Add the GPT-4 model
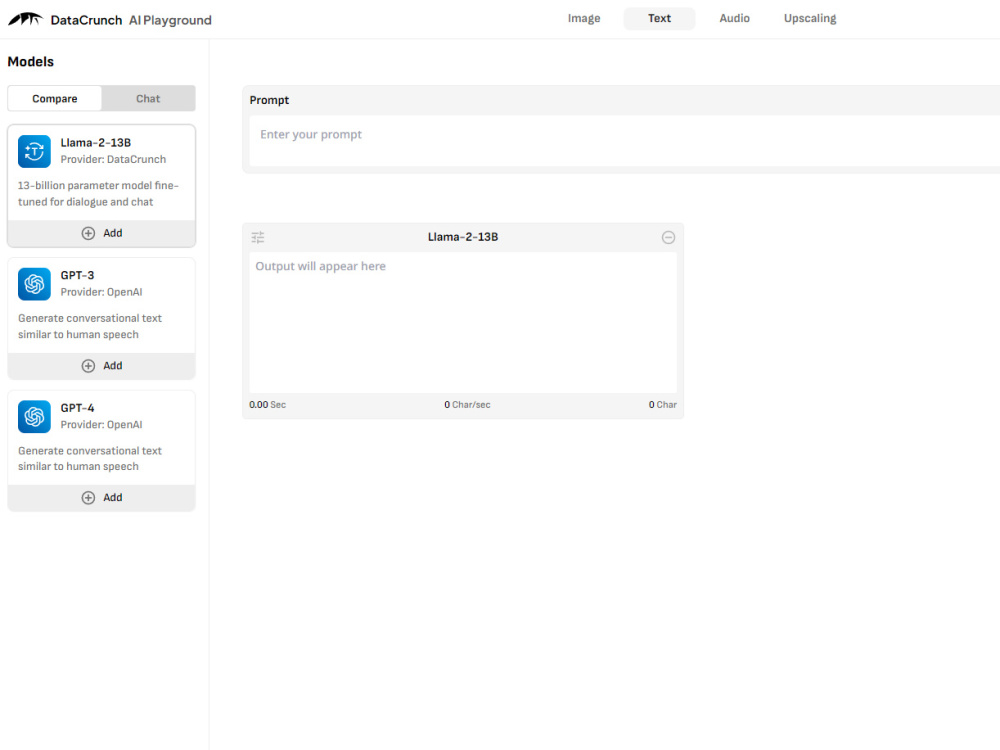 [101, 497]
